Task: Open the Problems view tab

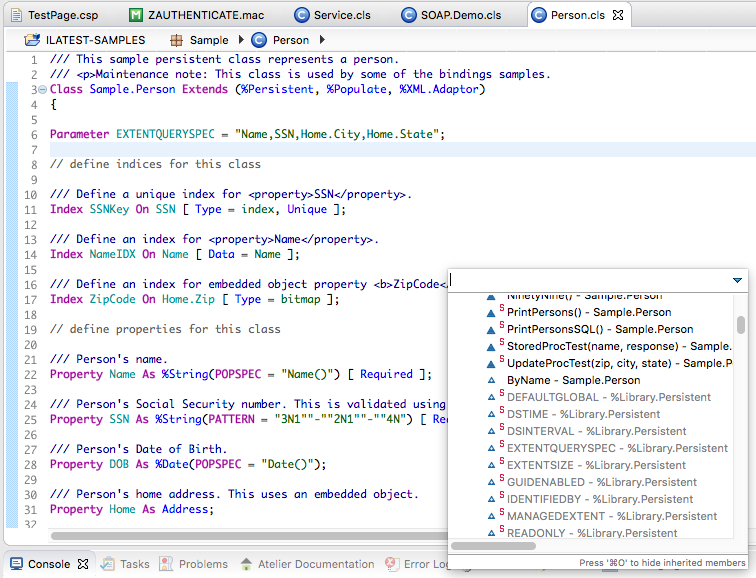Action: [x=203, y=564]
